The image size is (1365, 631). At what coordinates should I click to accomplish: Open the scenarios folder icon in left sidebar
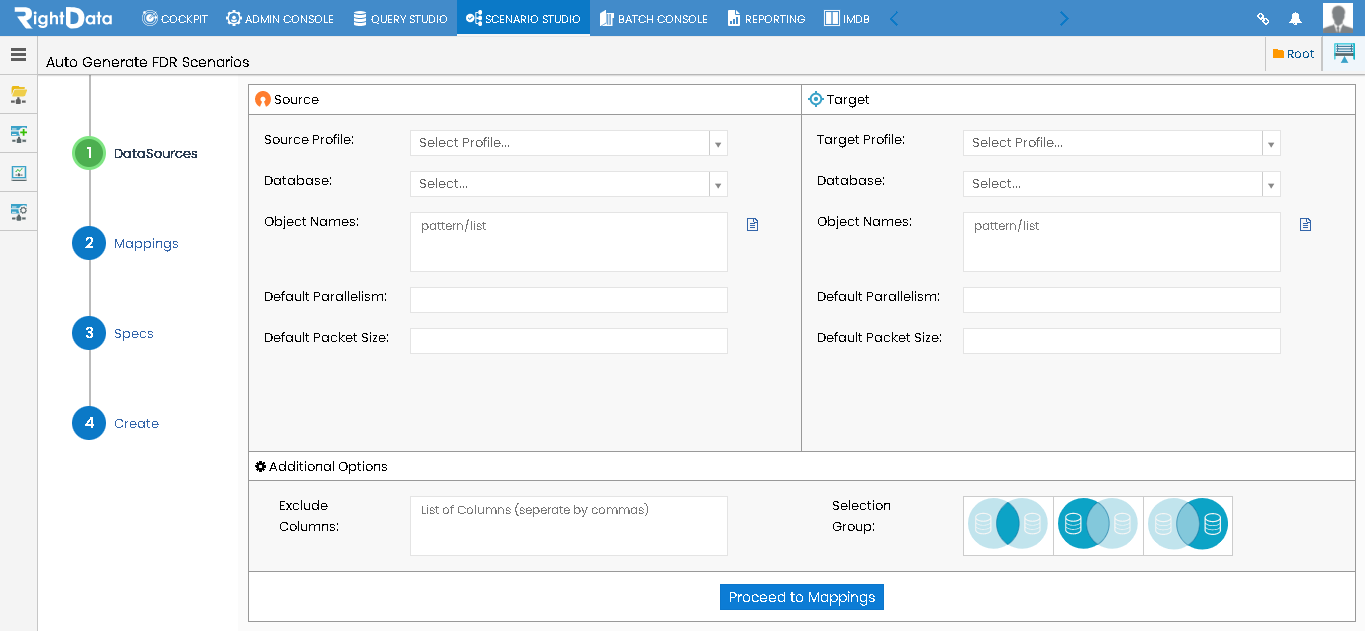pos(18,94)
